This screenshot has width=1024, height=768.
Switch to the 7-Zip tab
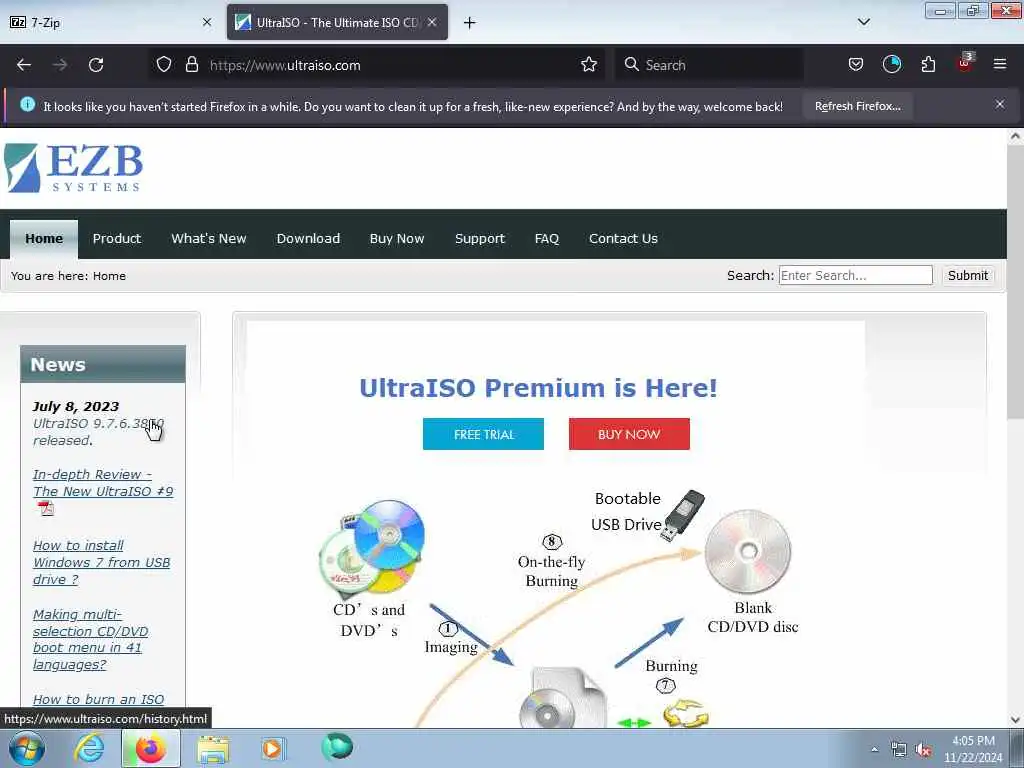[x=111, y=22]
